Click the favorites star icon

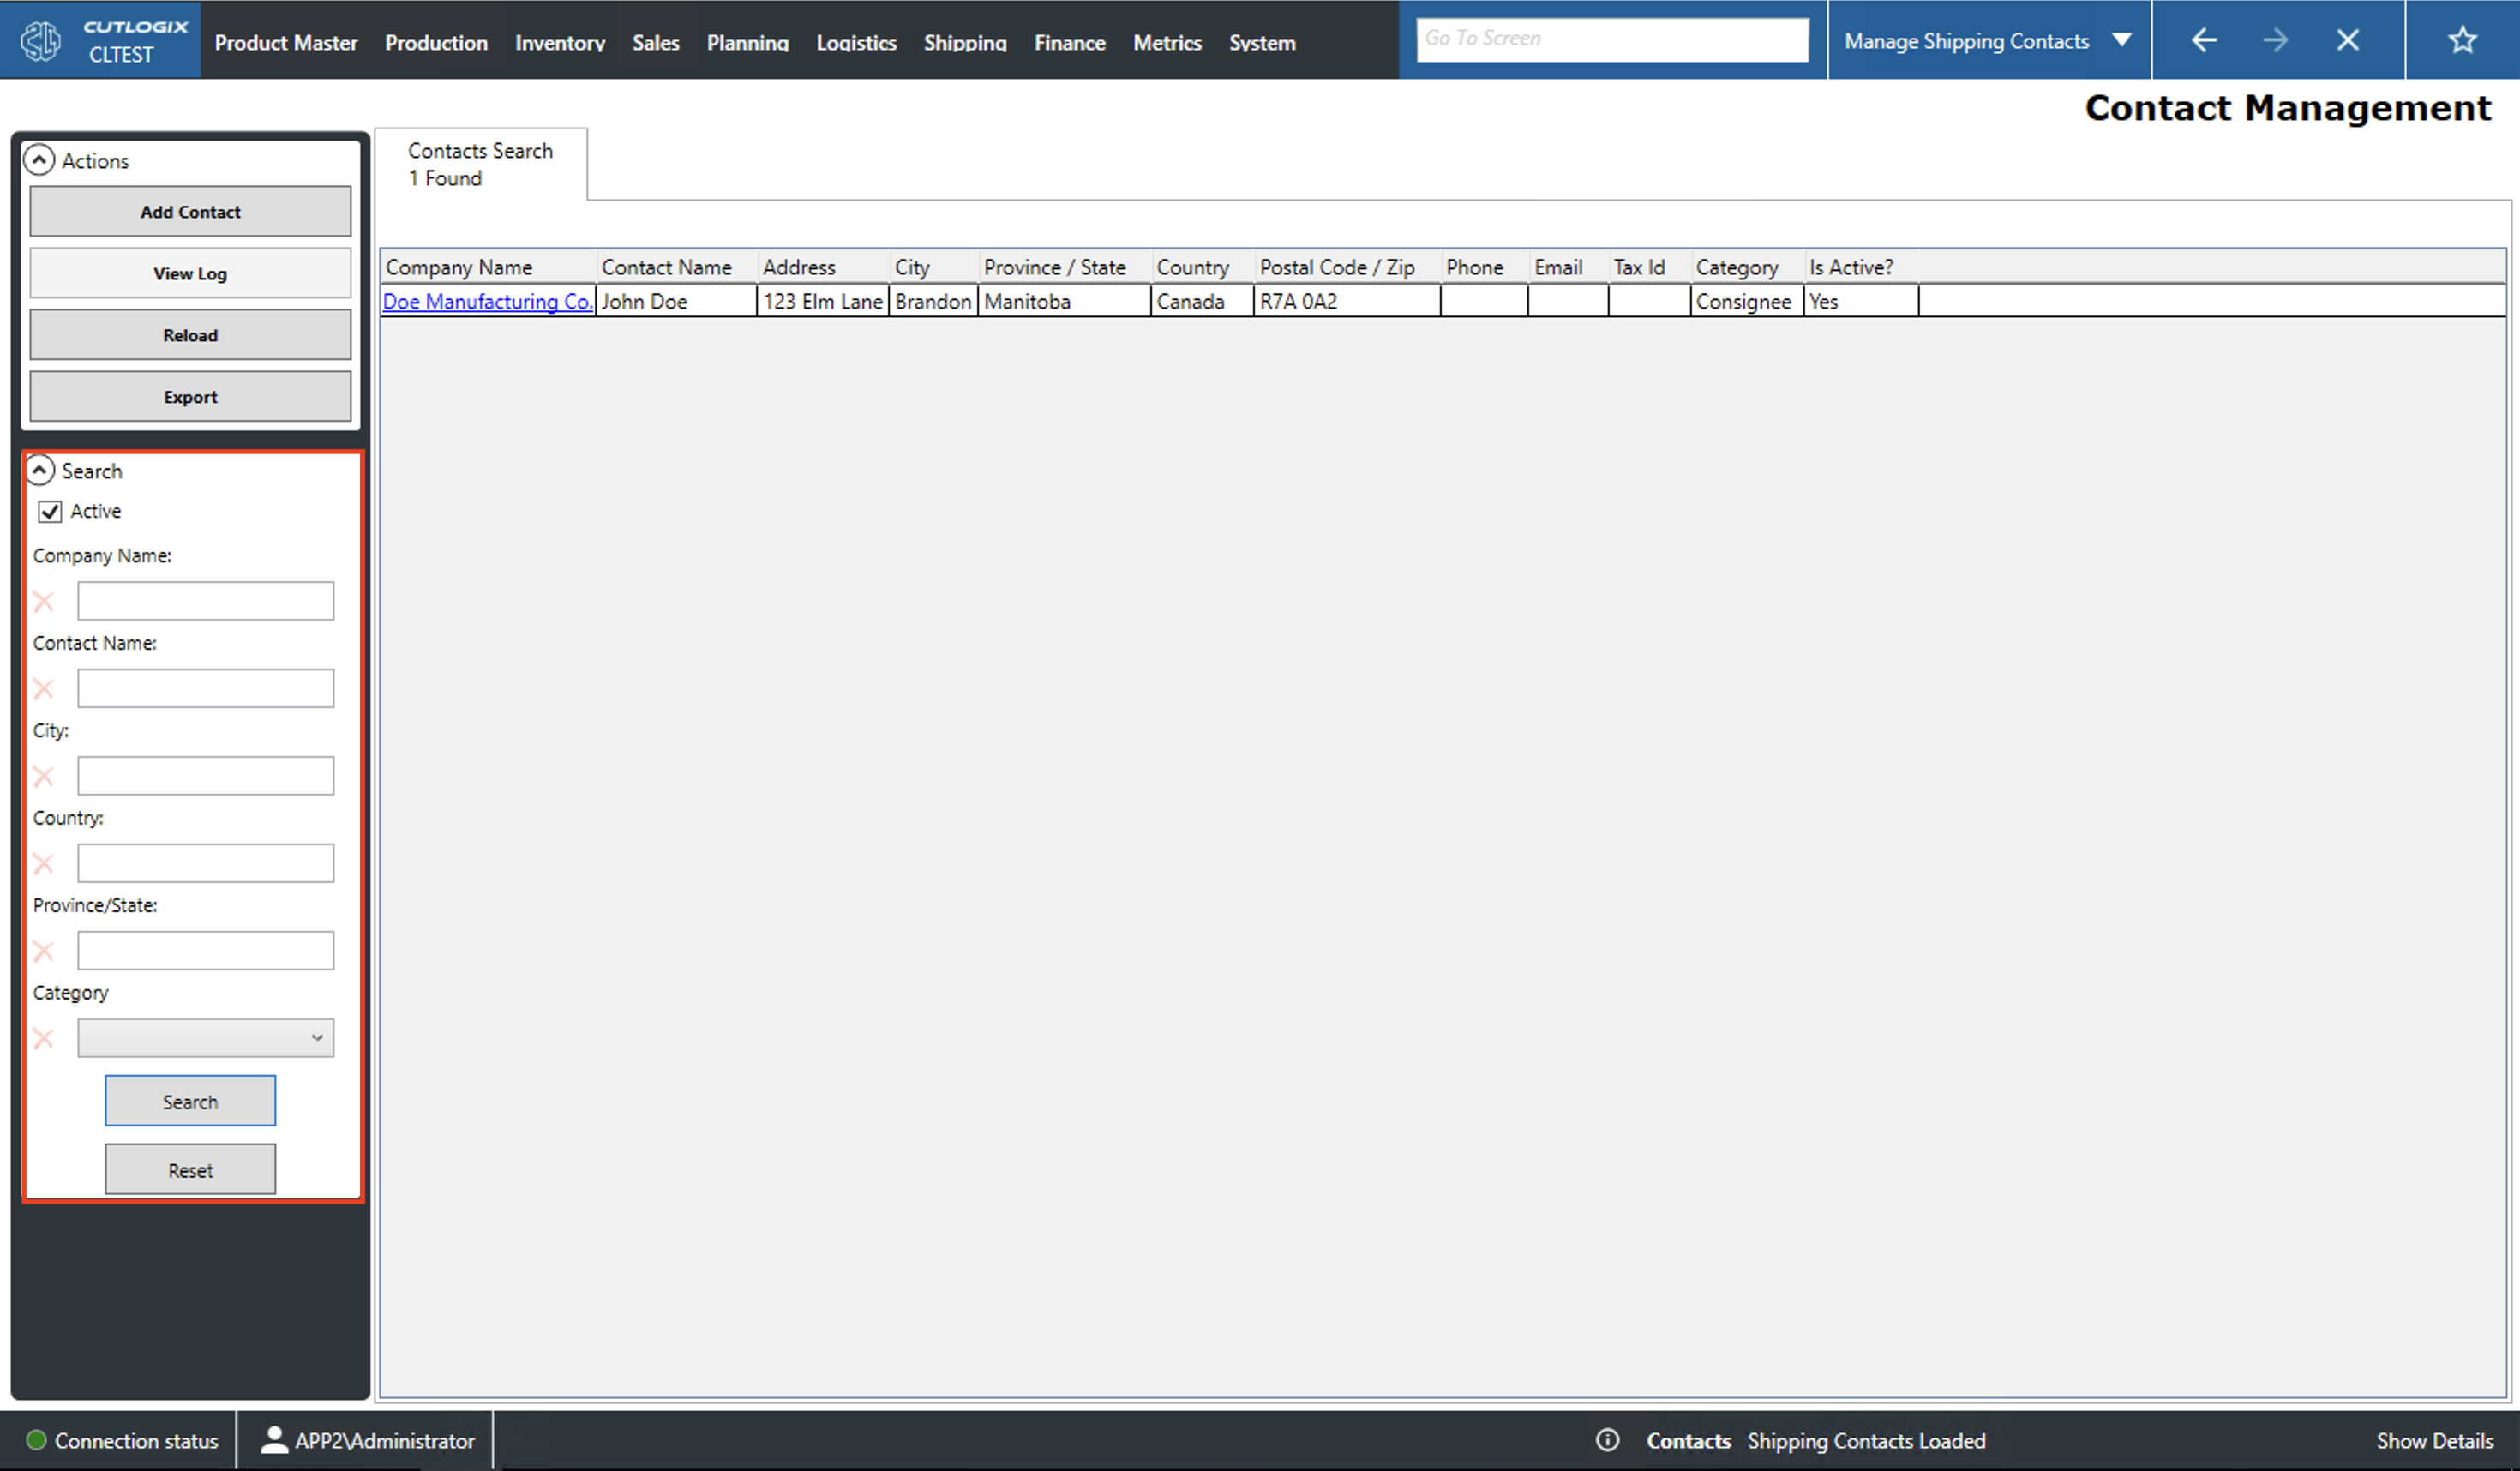tap(2462, 40)
